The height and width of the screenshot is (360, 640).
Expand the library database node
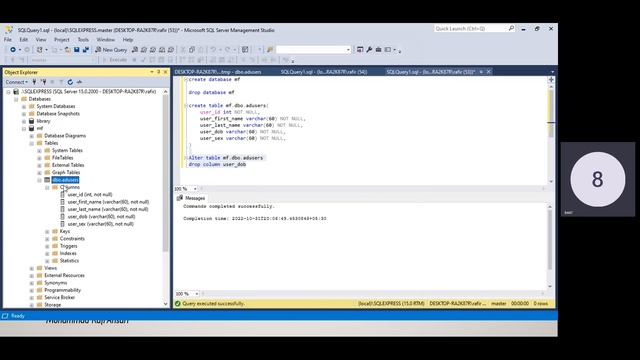pos(24,121)
